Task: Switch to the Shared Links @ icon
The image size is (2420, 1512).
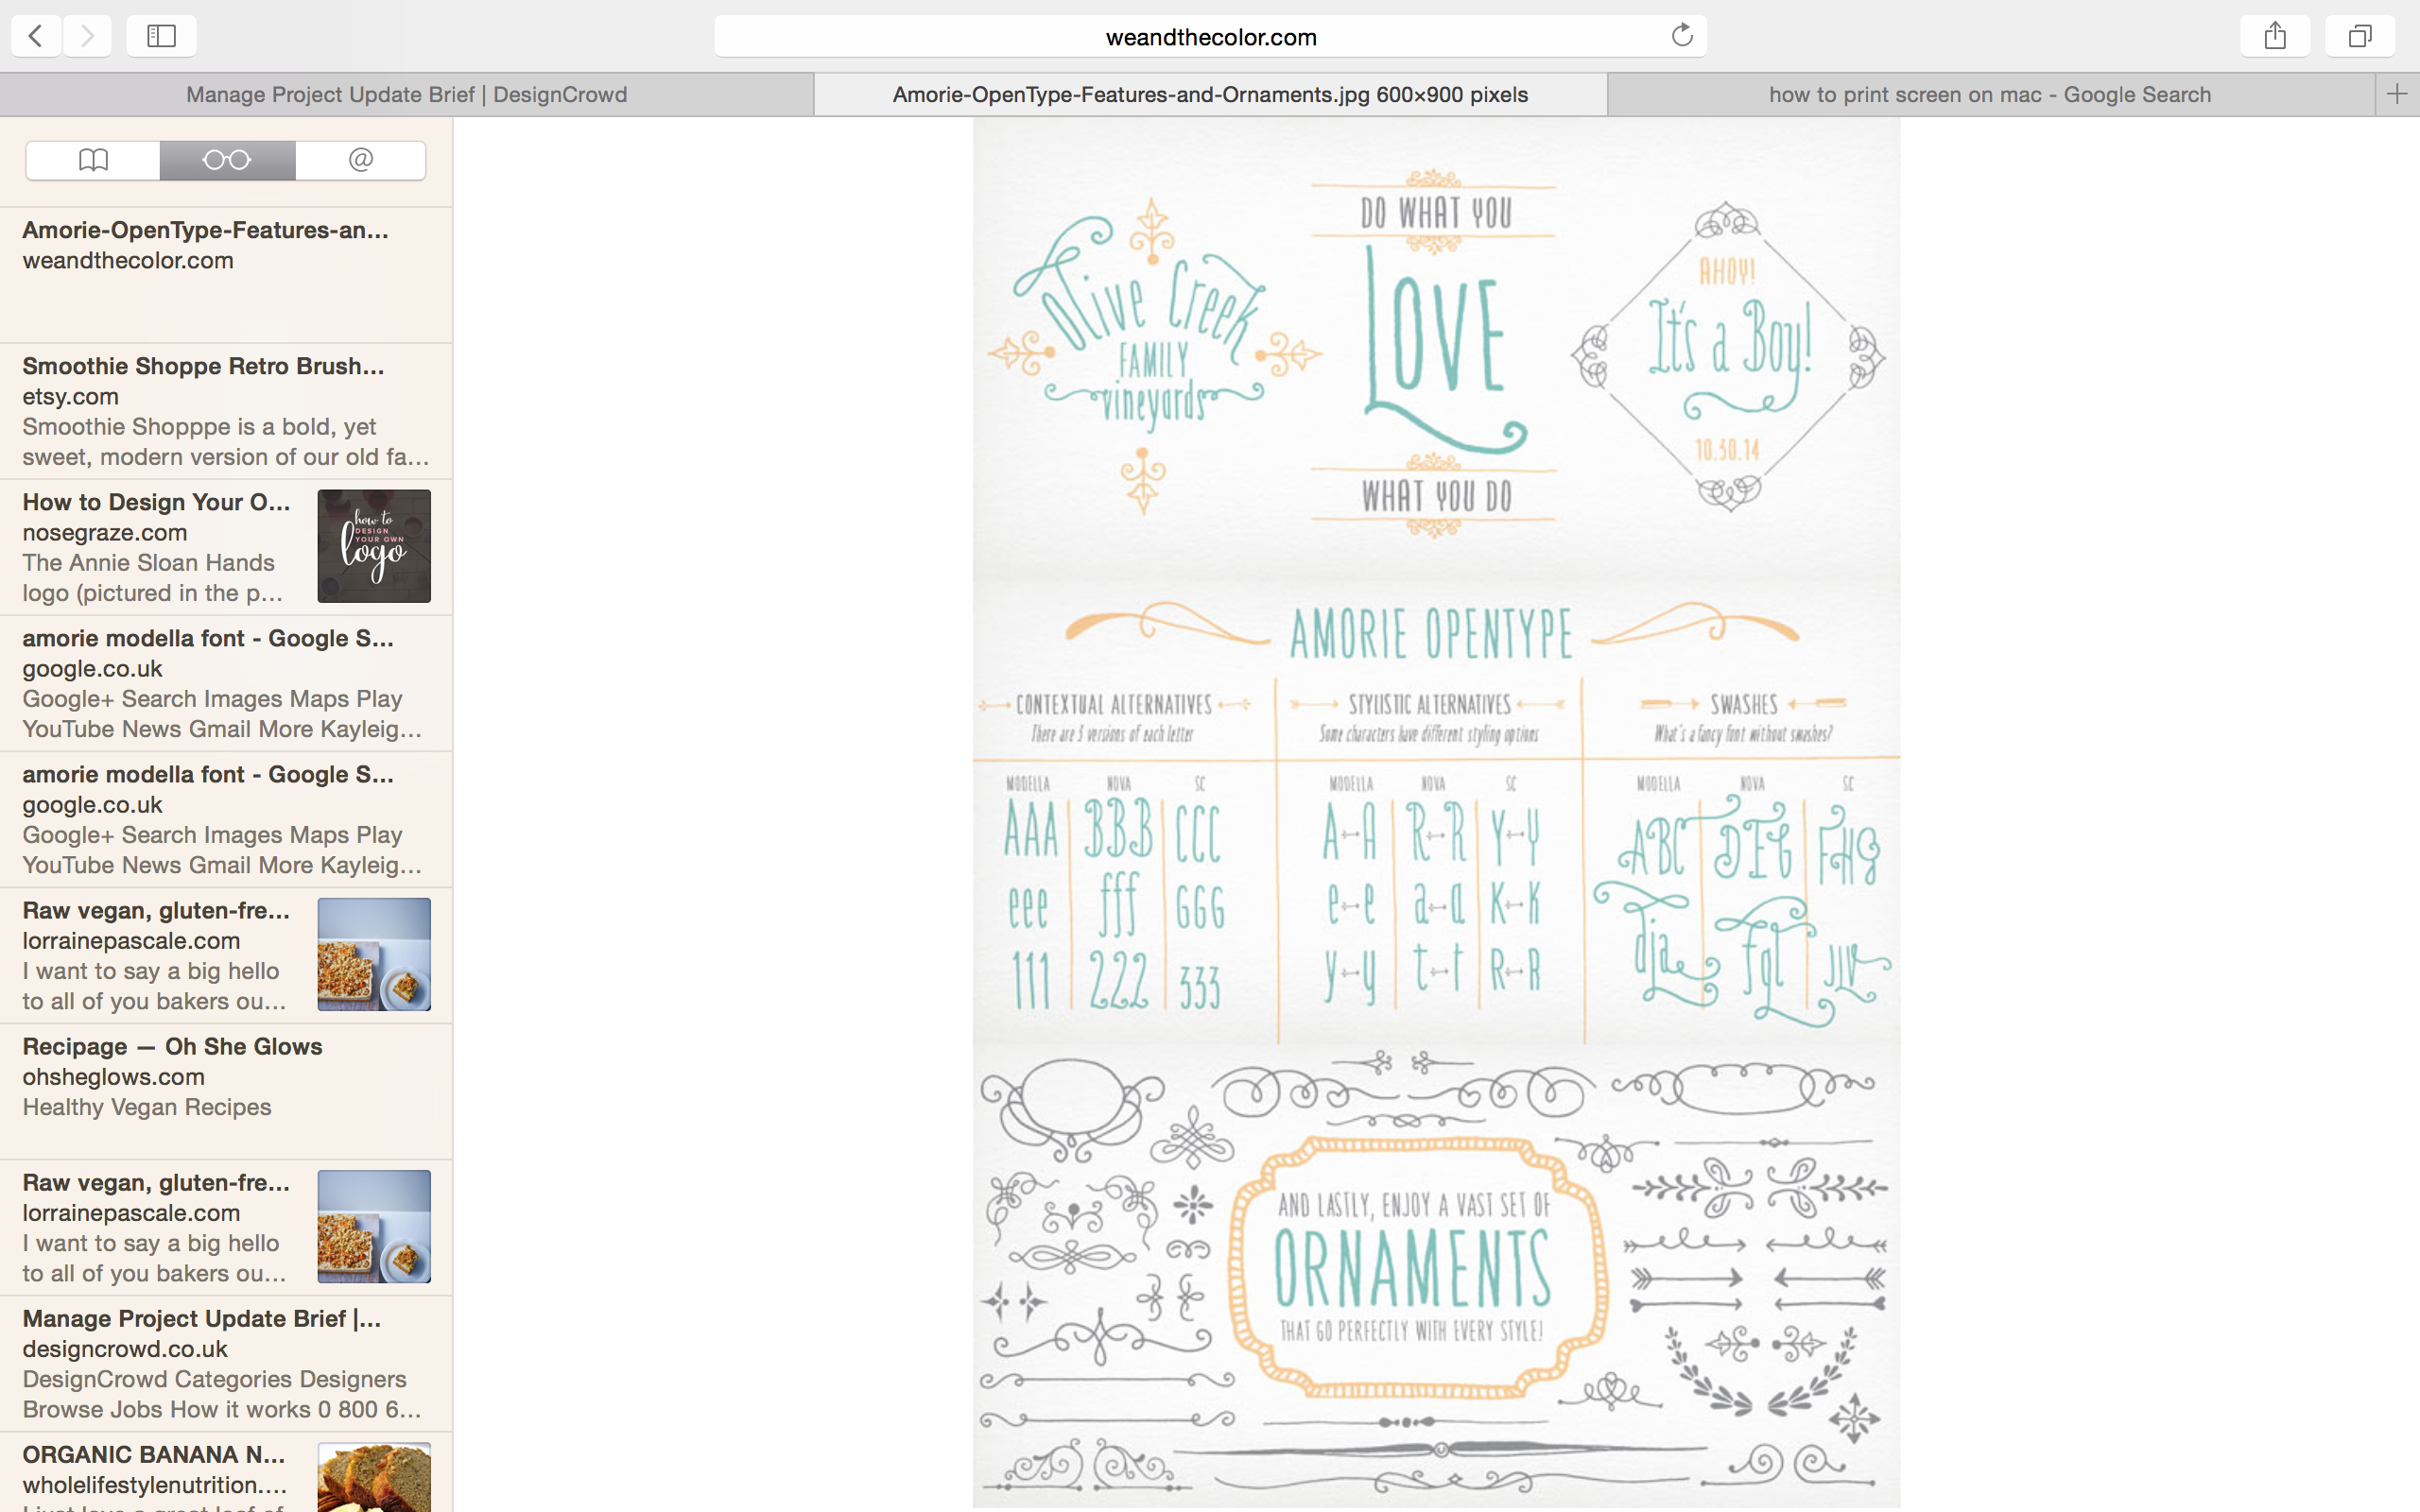Action: tap(361, 160)
